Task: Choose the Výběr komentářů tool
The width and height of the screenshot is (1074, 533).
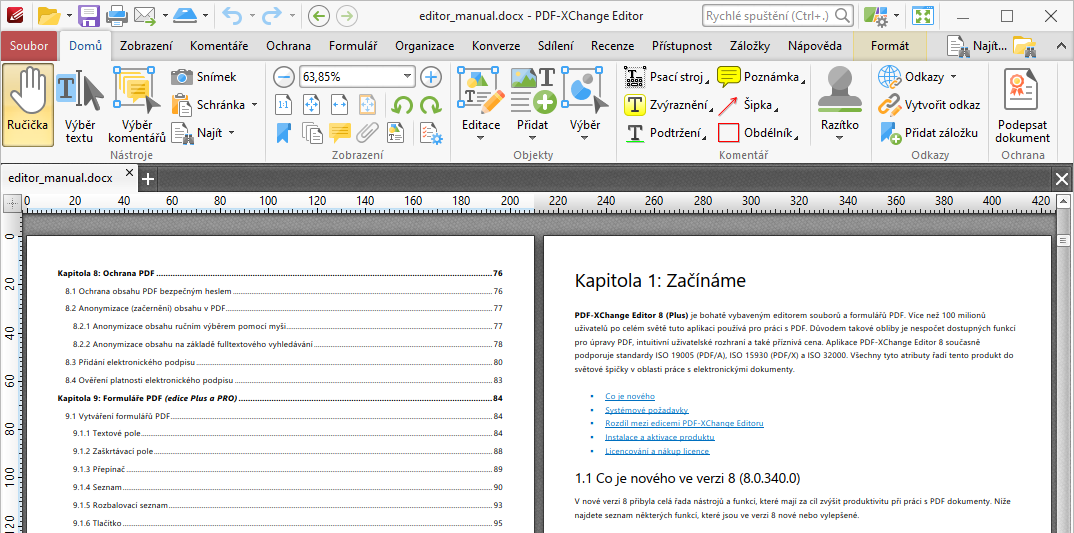Action: click(x=137, y=105)
